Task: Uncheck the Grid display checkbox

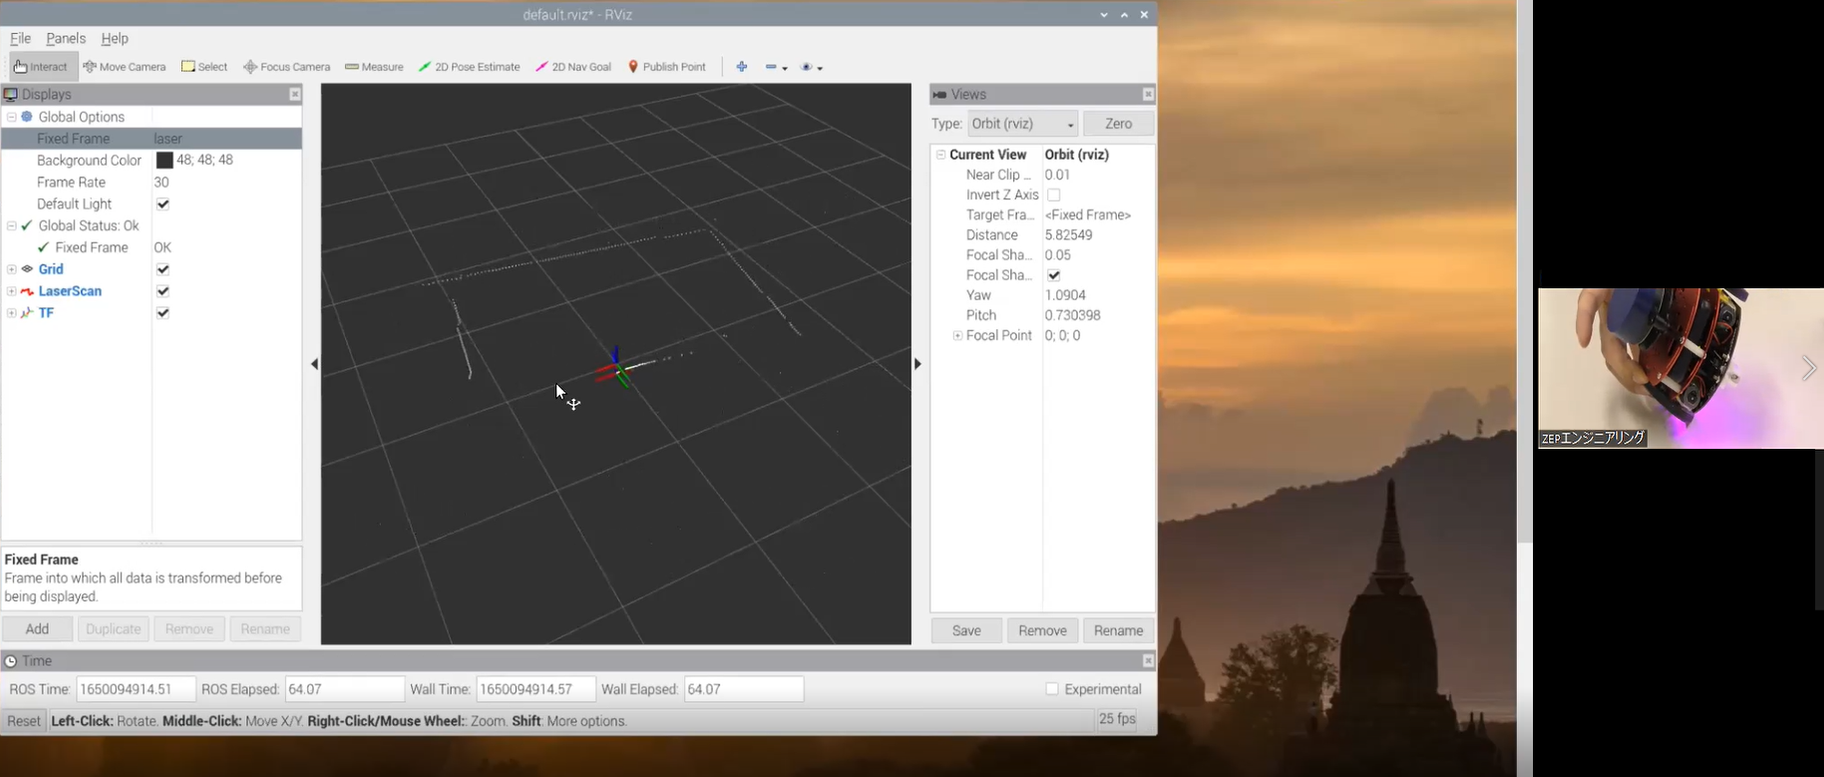Action: pyautogui.click(x=163, y=269)
